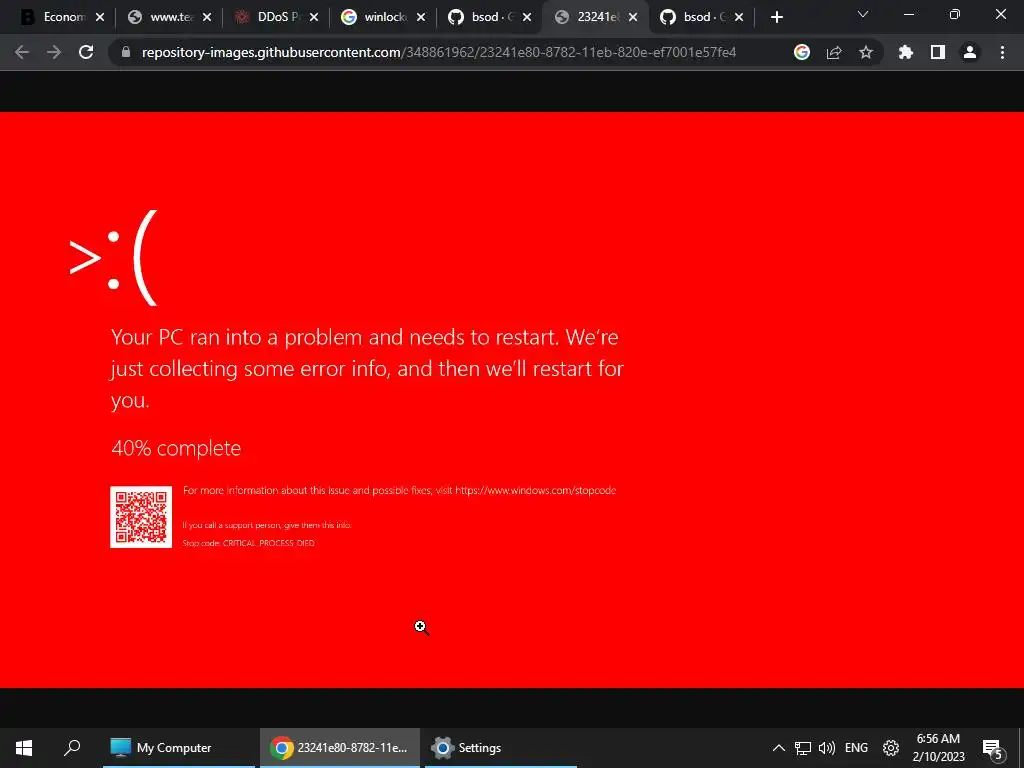1024x768 pixels.
Task: Open a new tab with plus button
Action: pos(776,17)
